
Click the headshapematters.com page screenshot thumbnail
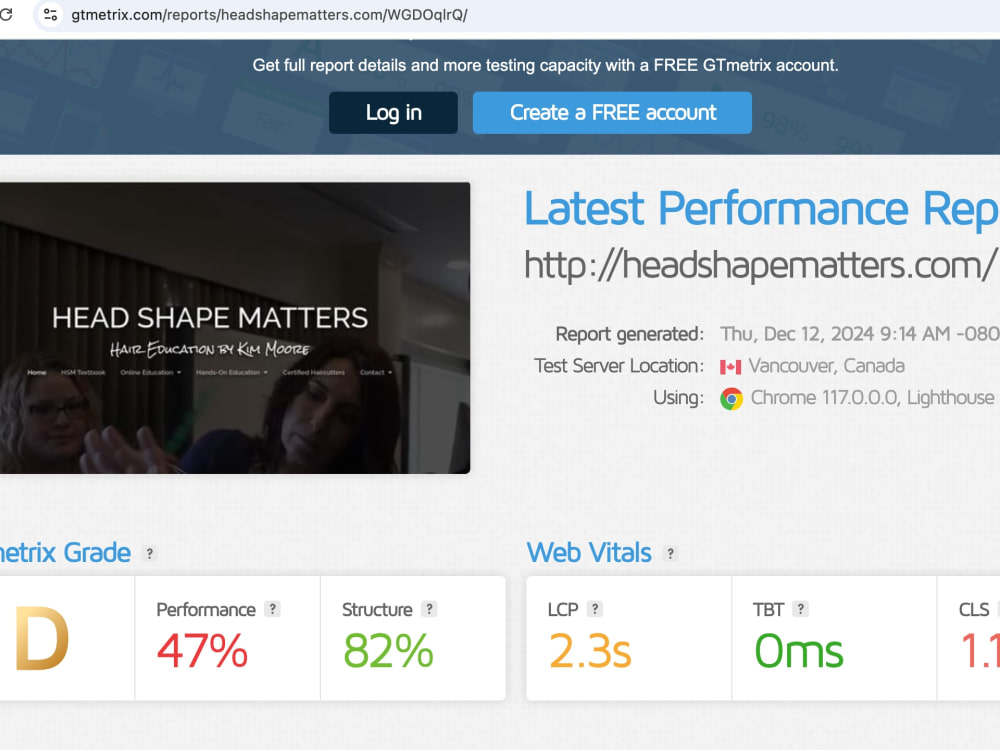click(235, 326)
